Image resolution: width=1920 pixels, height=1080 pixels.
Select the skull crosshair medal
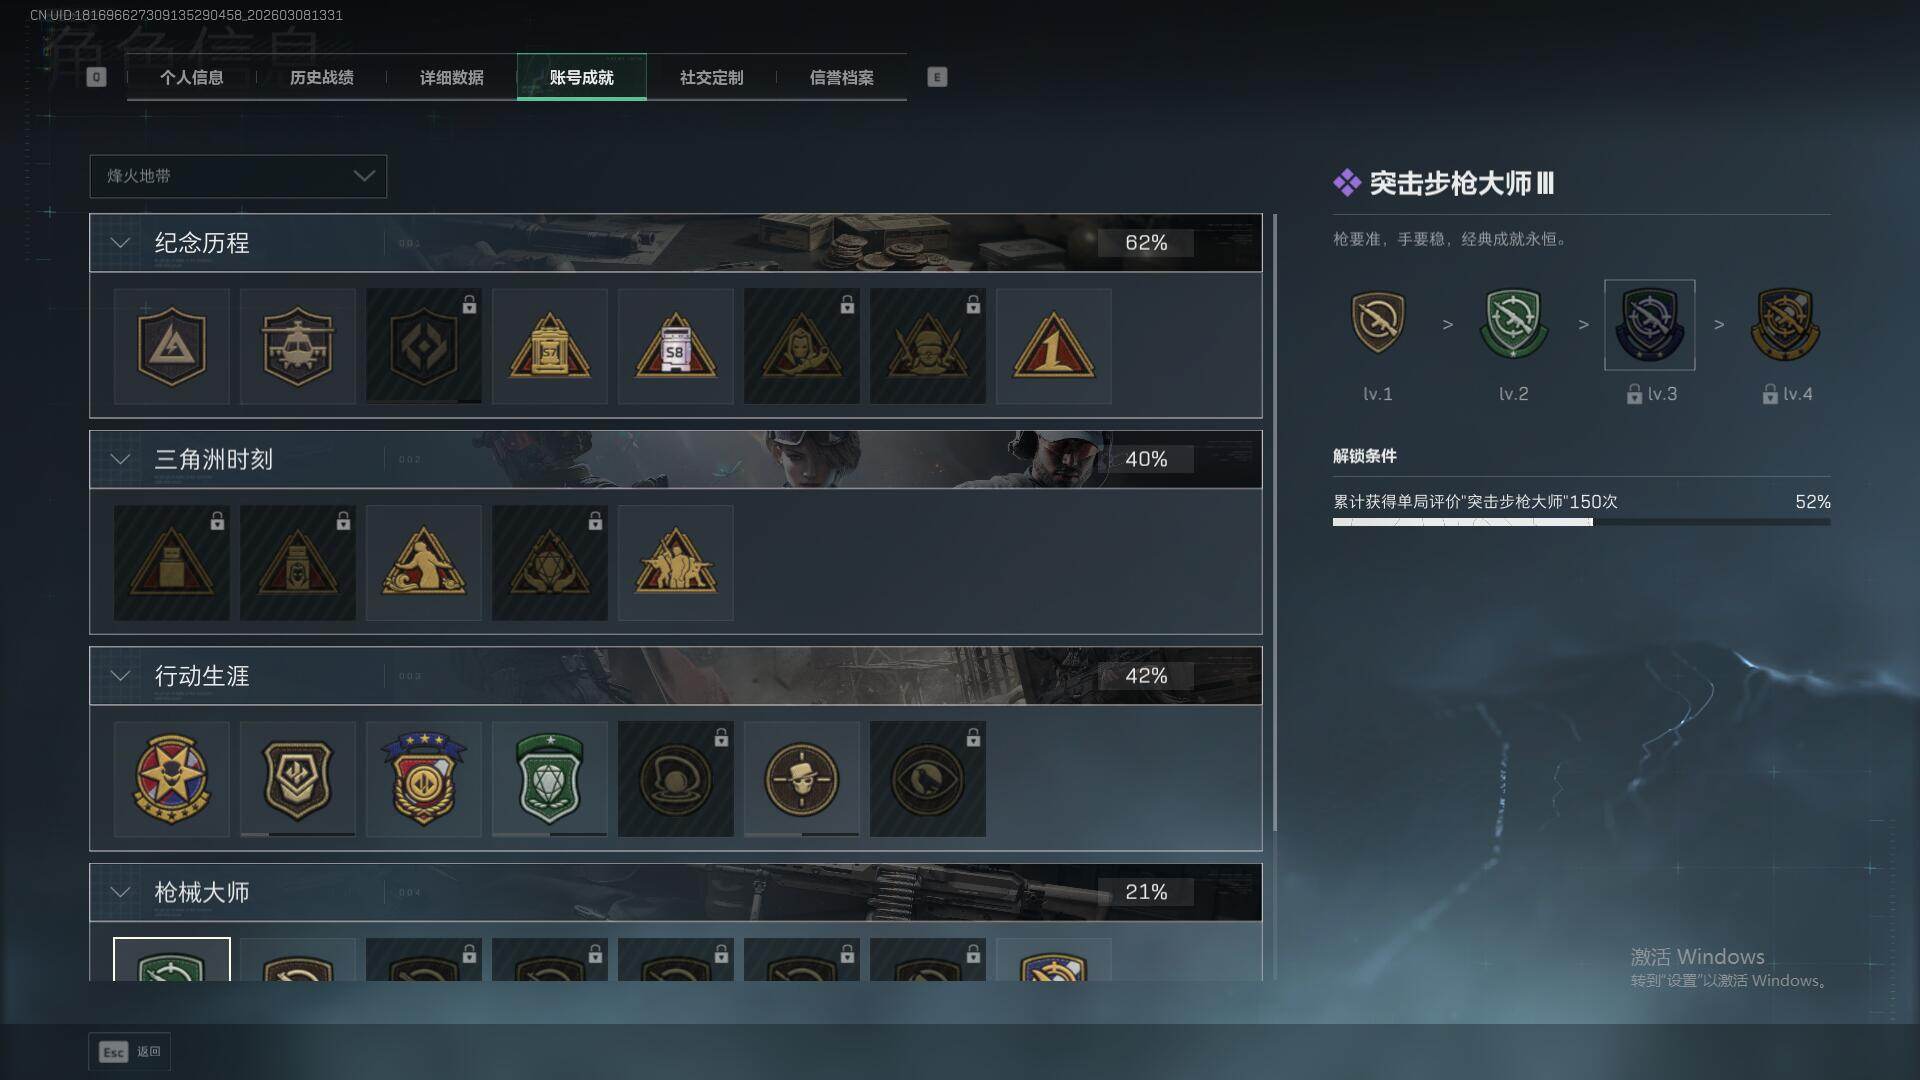[801, 779]
